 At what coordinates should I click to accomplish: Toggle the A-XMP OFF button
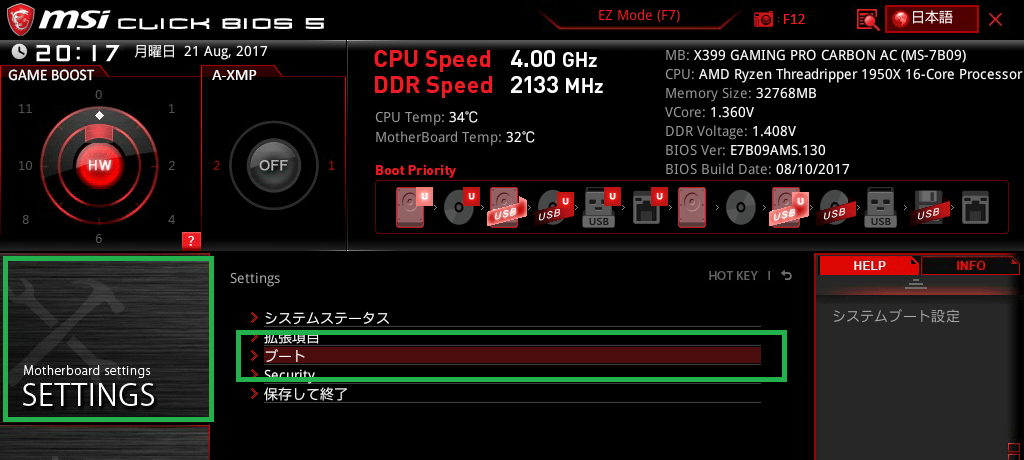point(273,165)
